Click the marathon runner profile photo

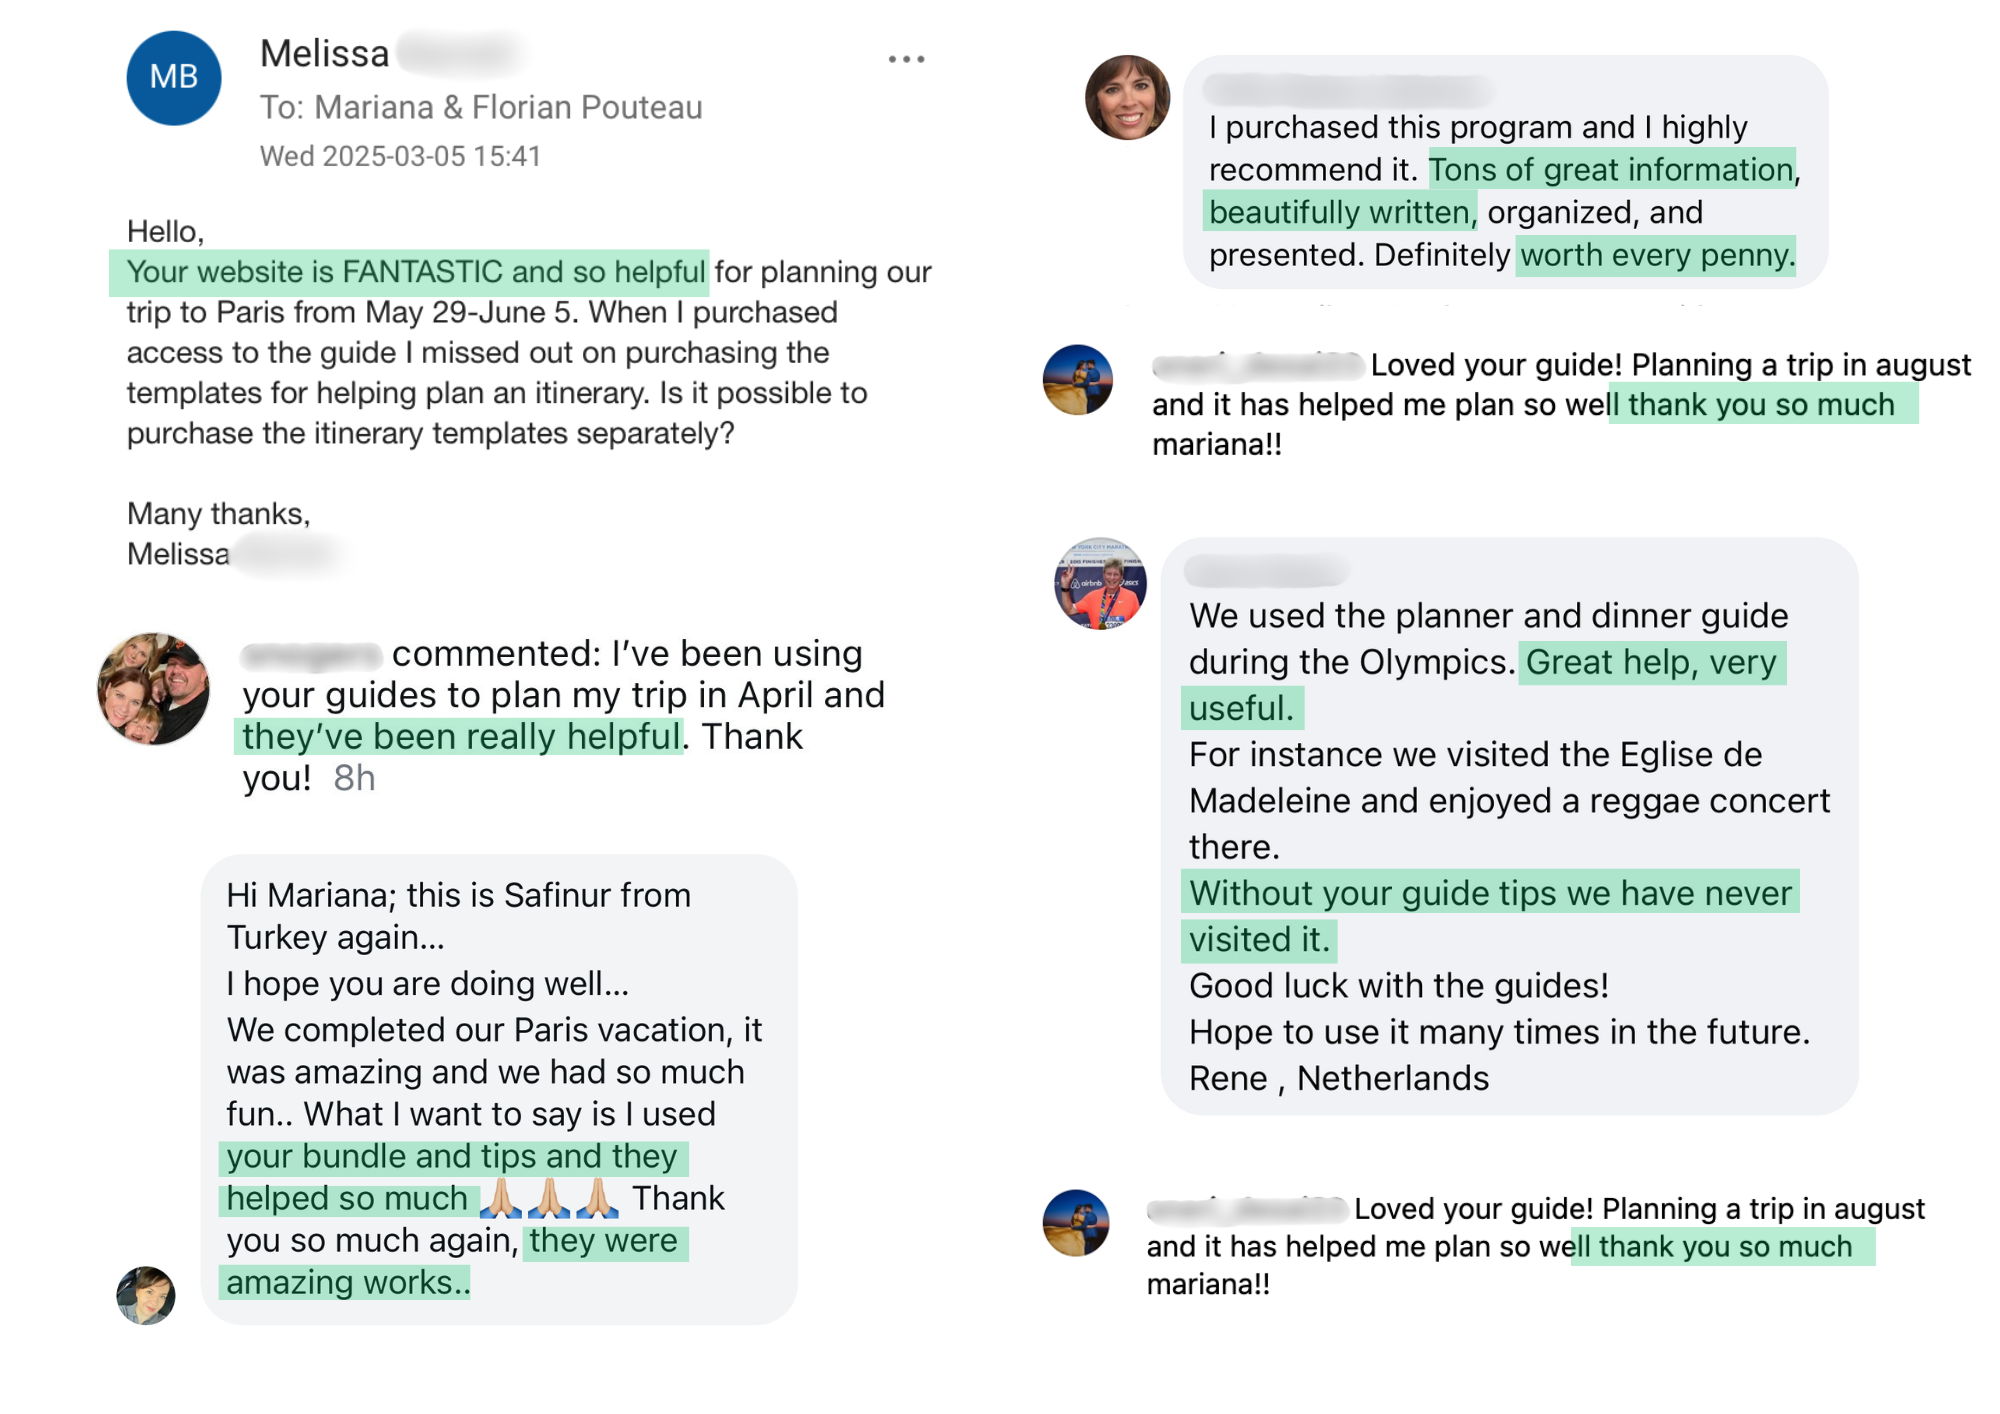click(1100, 583)
